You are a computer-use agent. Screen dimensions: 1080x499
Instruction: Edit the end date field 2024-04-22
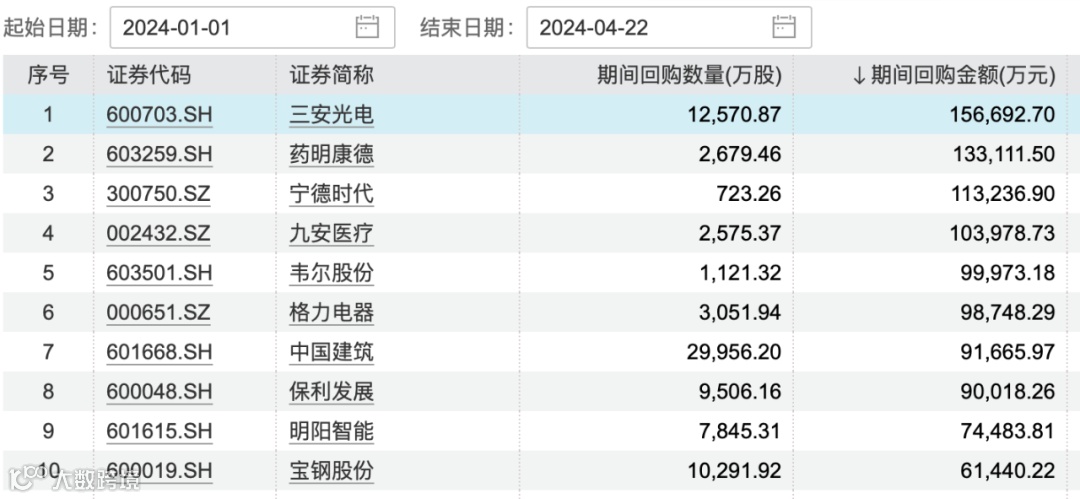(669, 28)
